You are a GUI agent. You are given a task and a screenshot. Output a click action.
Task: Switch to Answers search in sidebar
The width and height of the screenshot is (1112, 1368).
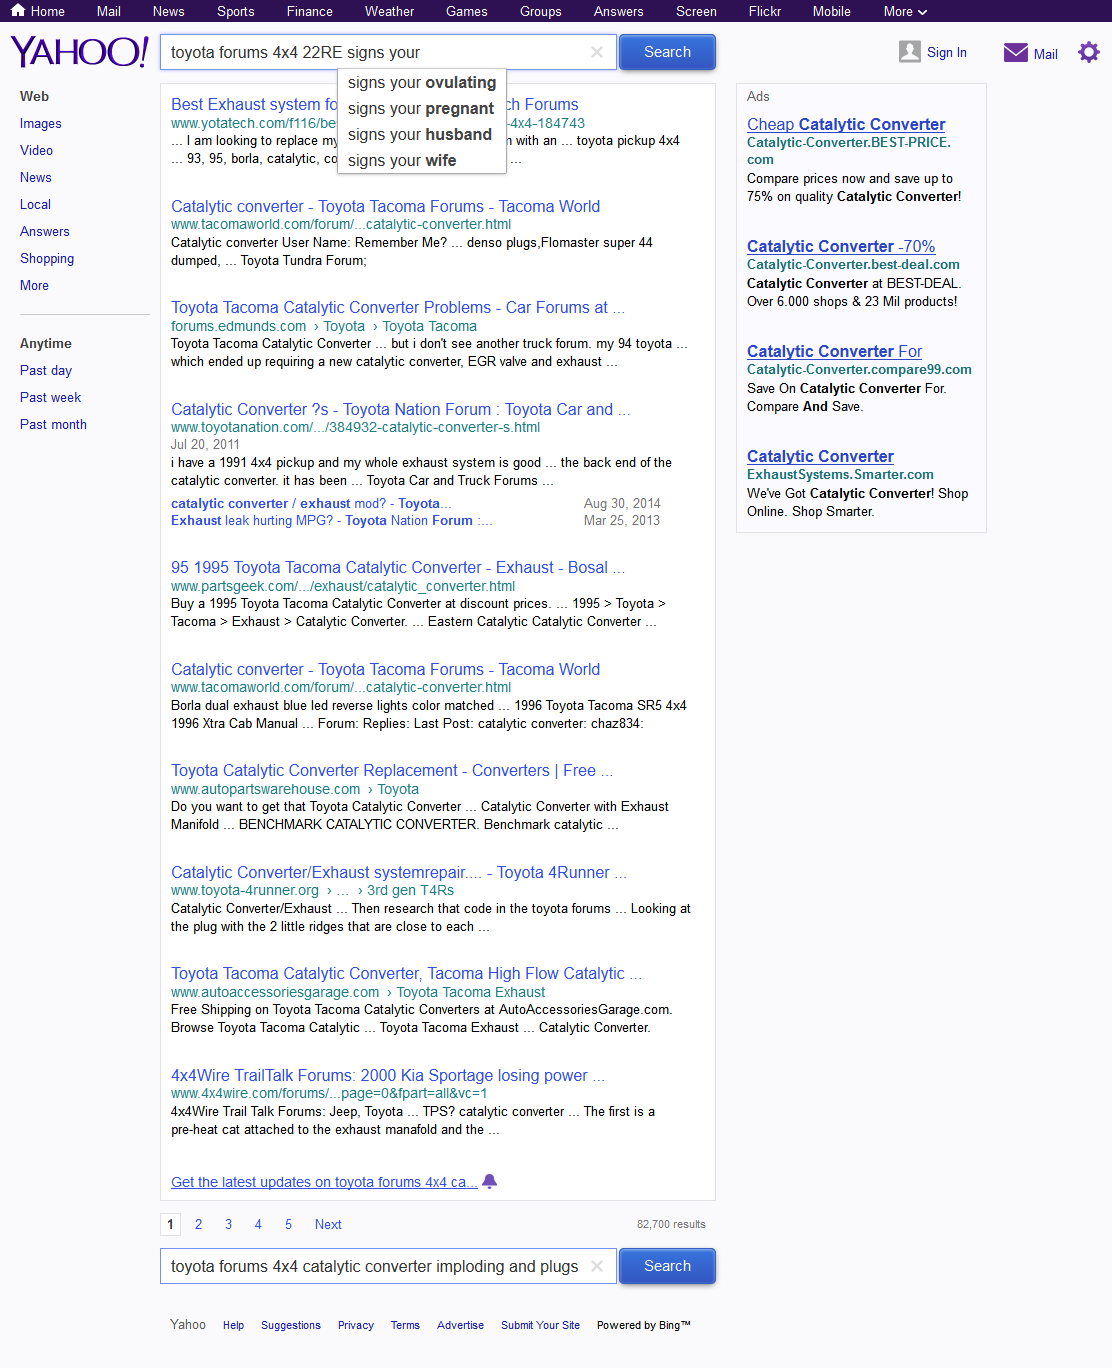coord(45,231)
